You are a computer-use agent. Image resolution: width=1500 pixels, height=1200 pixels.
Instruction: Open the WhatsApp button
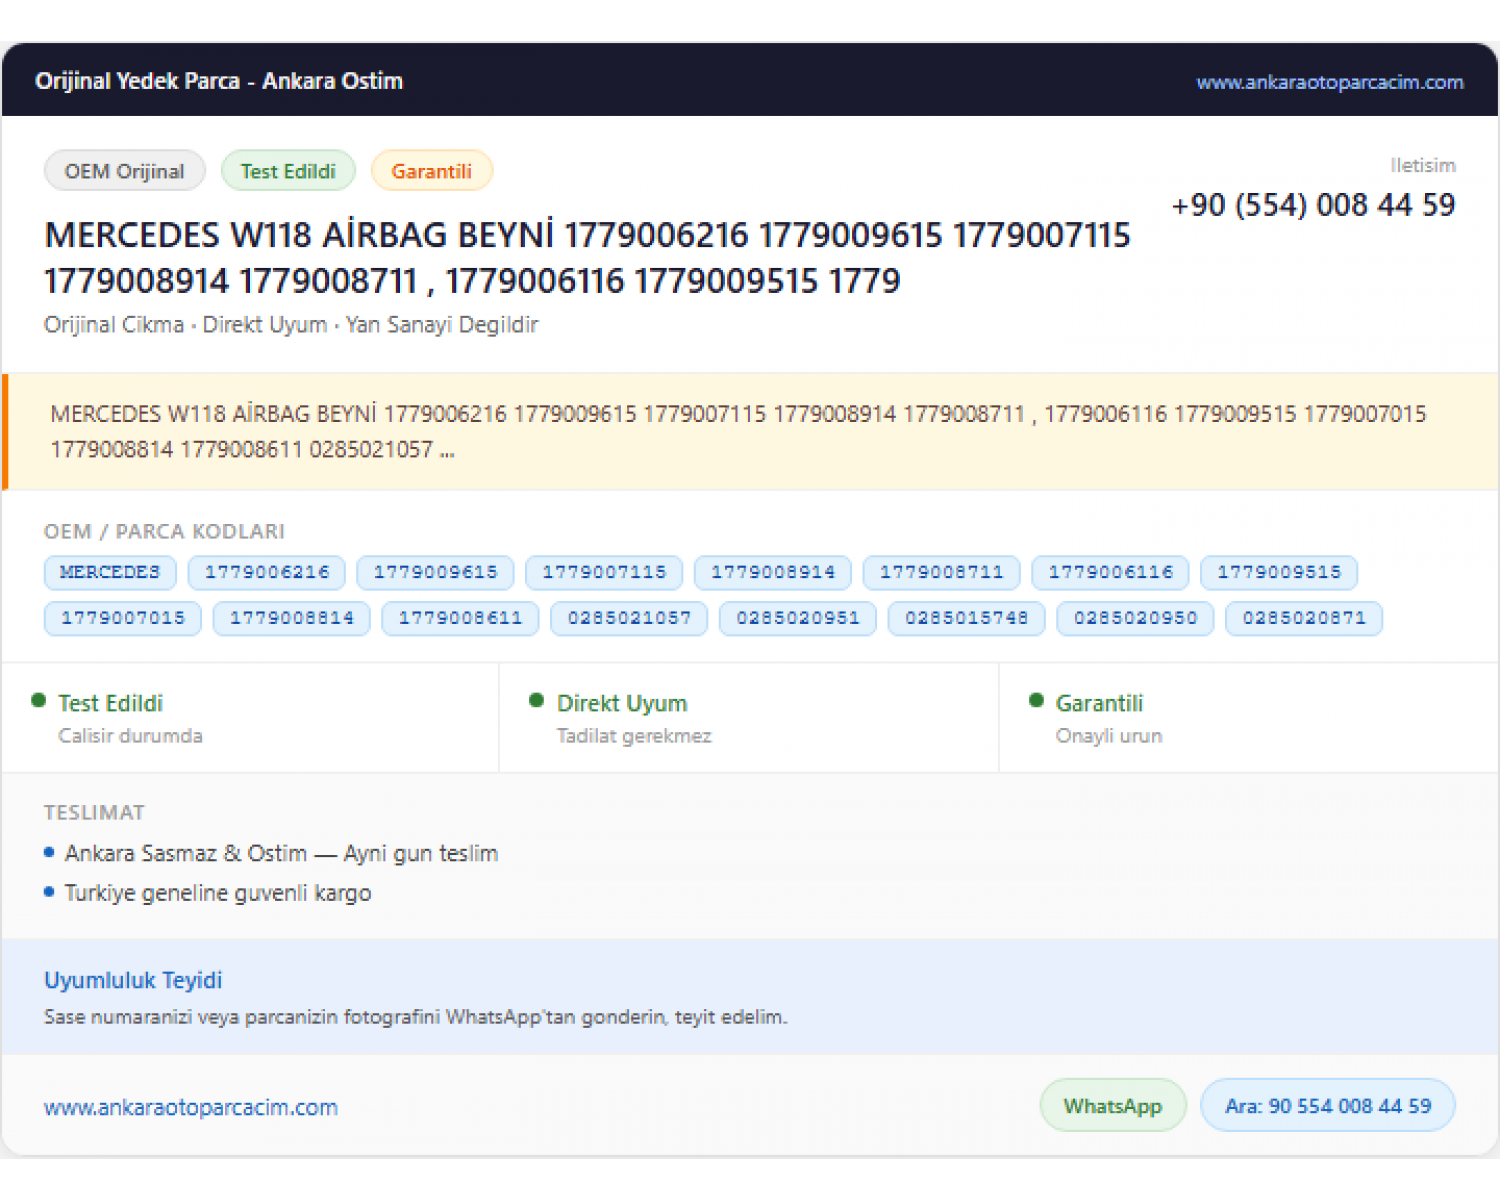[1113, 1106]
